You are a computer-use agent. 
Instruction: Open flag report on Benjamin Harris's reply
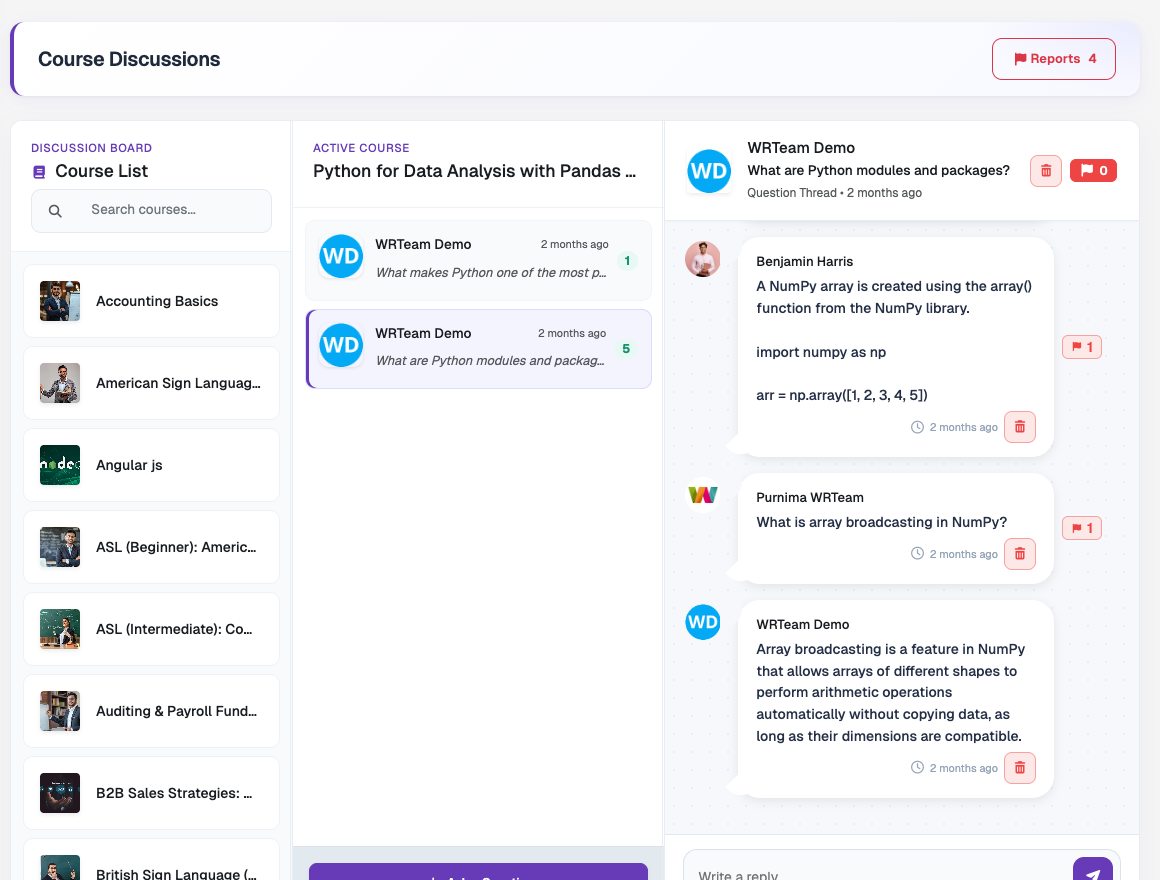(x=1082, y=347)
